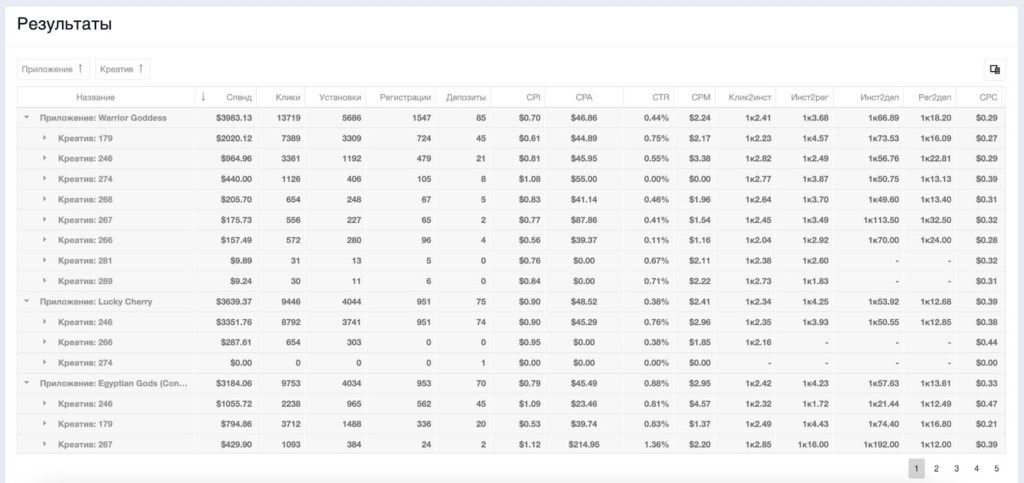Screen dimensions: 1024x483
Task: Expand Креатив: 179 under Warrior Goddess
Action: click(44, 138)
